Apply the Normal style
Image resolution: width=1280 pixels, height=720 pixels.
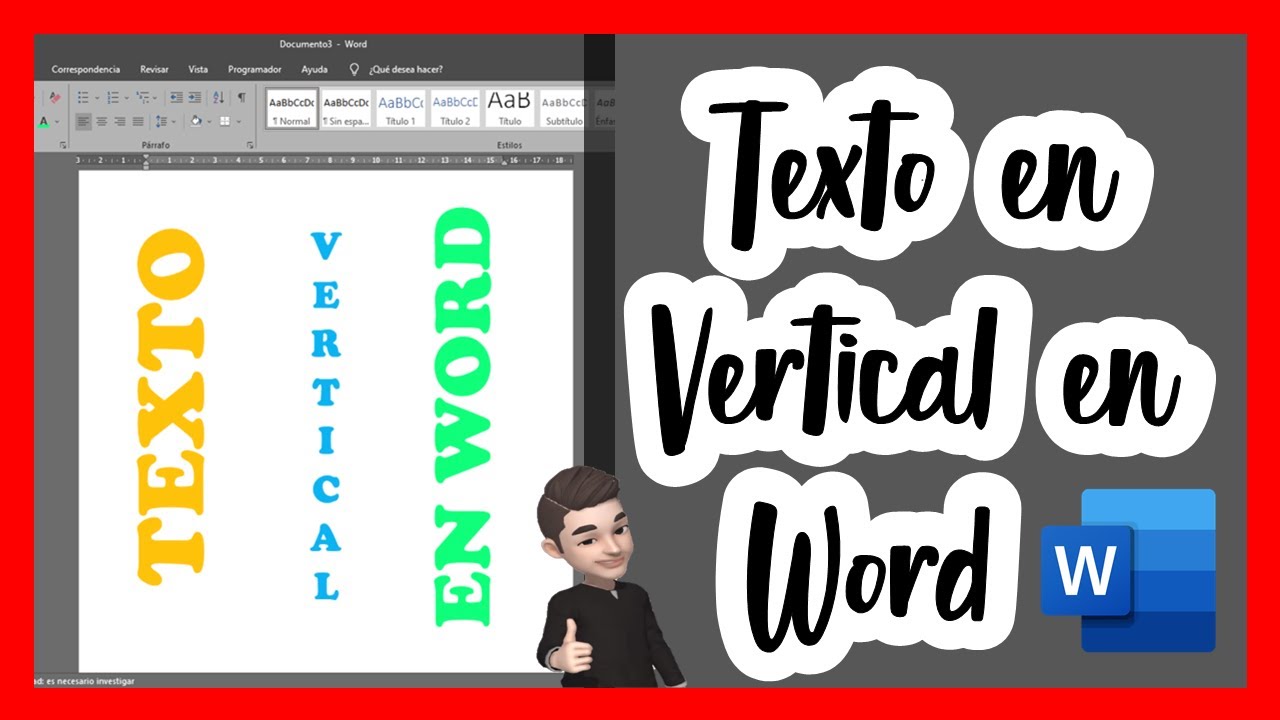(292, 109)
